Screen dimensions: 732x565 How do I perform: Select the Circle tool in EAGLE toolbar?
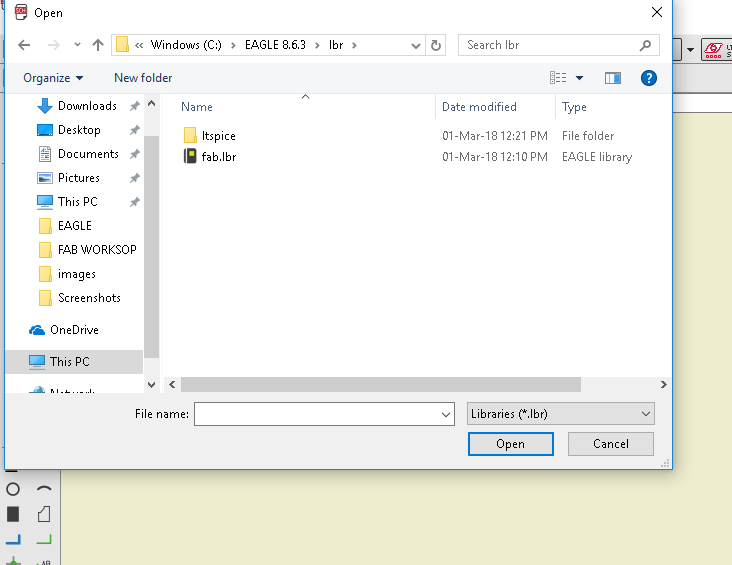(13, 489)
